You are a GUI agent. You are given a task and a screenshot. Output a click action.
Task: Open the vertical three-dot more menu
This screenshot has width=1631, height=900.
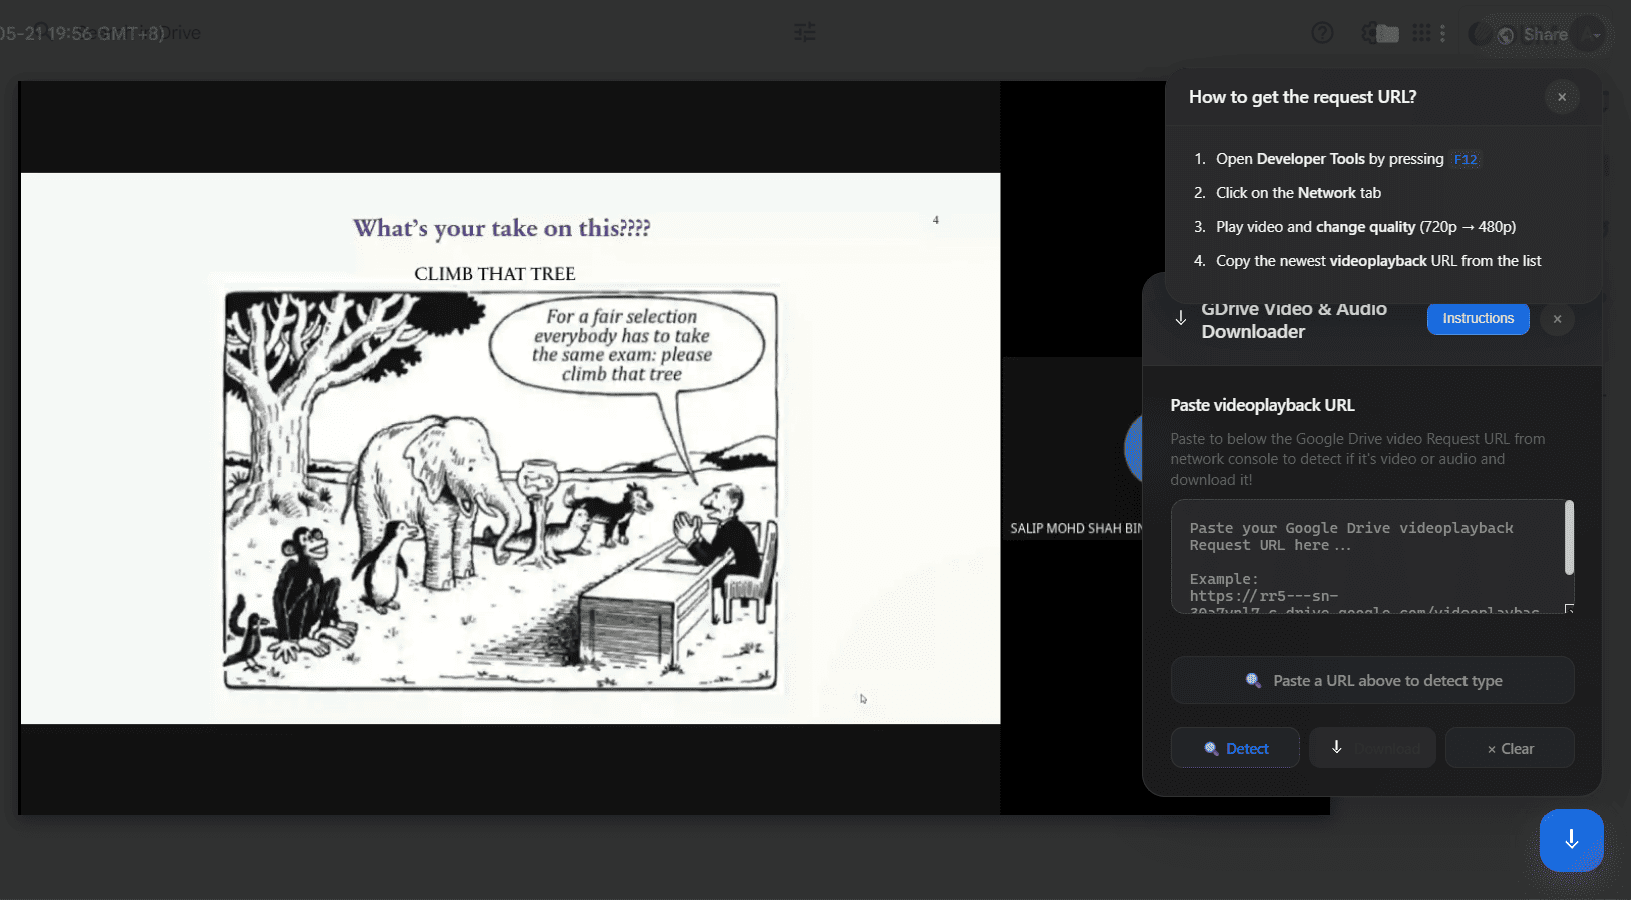click(1442, 33)
